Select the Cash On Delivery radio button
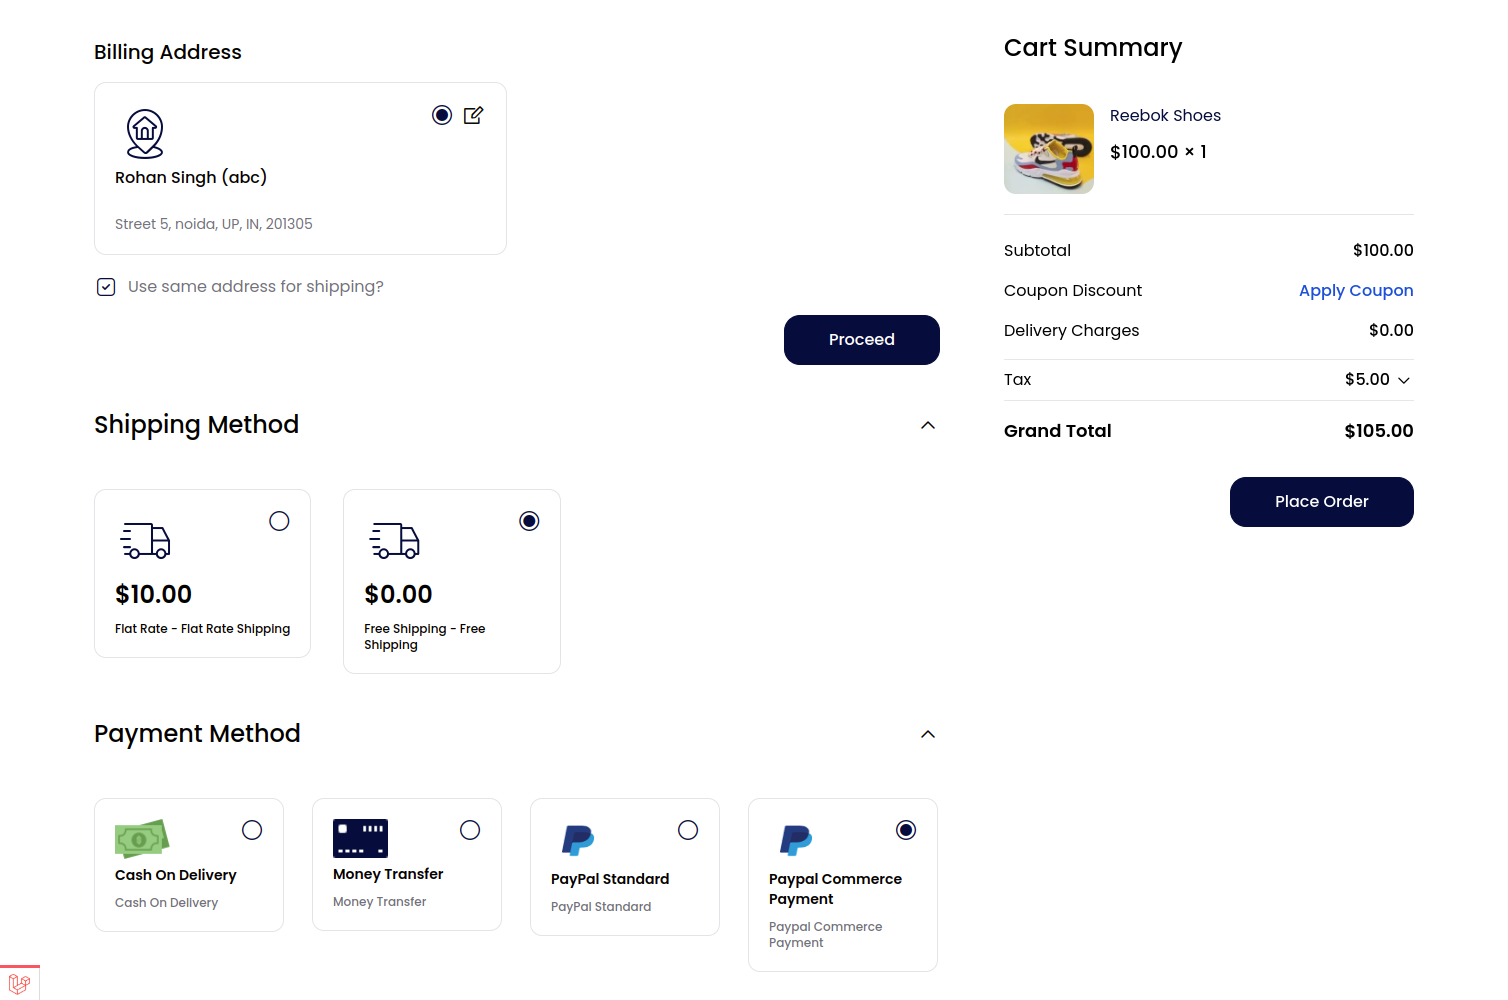 pos(252,830)
